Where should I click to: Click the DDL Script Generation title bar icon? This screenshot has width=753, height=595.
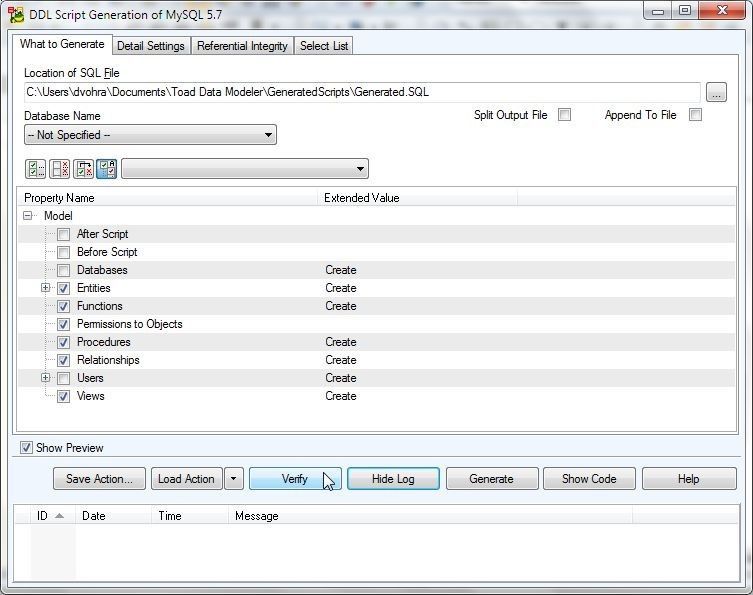16,15
